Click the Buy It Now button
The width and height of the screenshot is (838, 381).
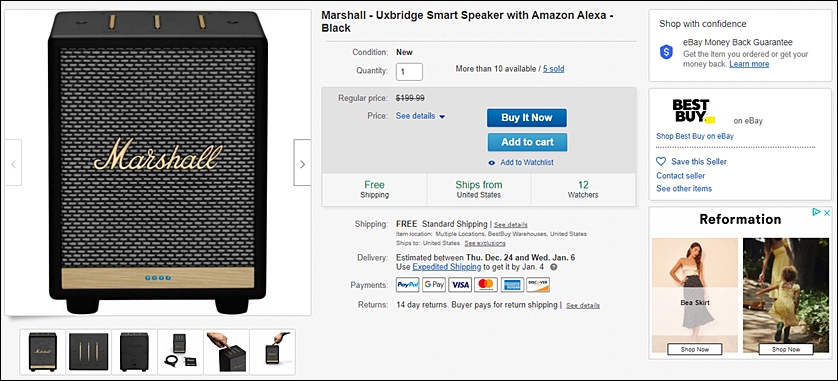(x=526, y=118)
